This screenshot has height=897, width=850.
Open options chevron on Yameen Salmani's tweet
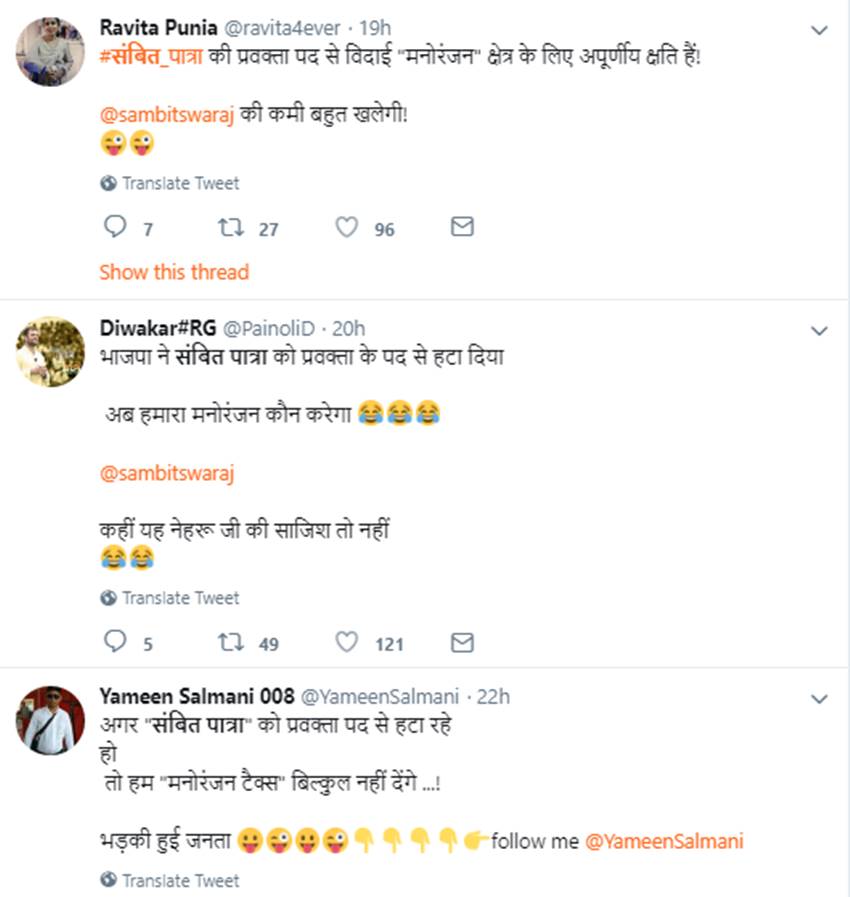[819, 698]
